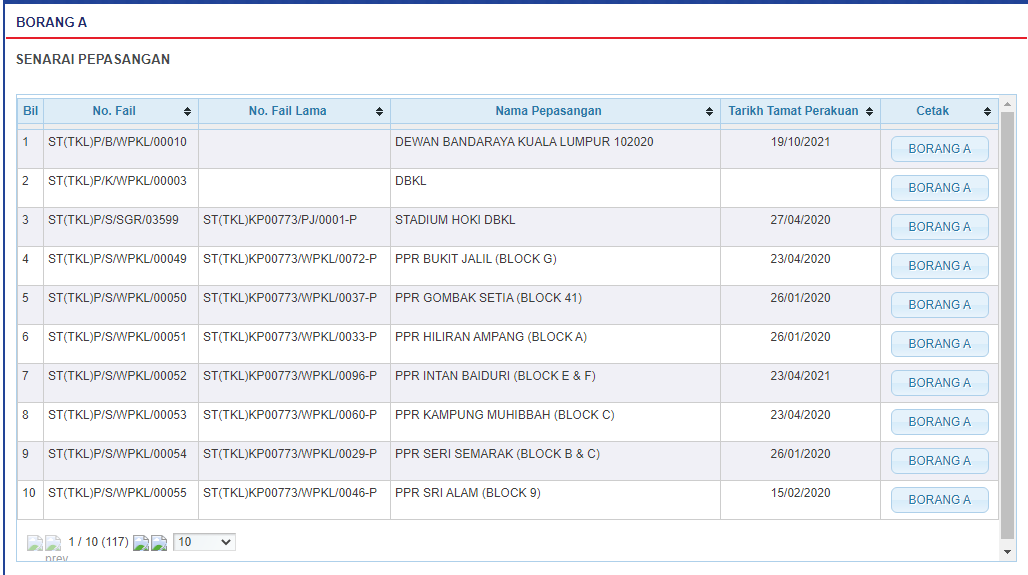Image resolution: width=1028 pixels, height=575 pixels.
Task: Print BORANG A for PPR SRI ALAM
Action: (939, 500)
